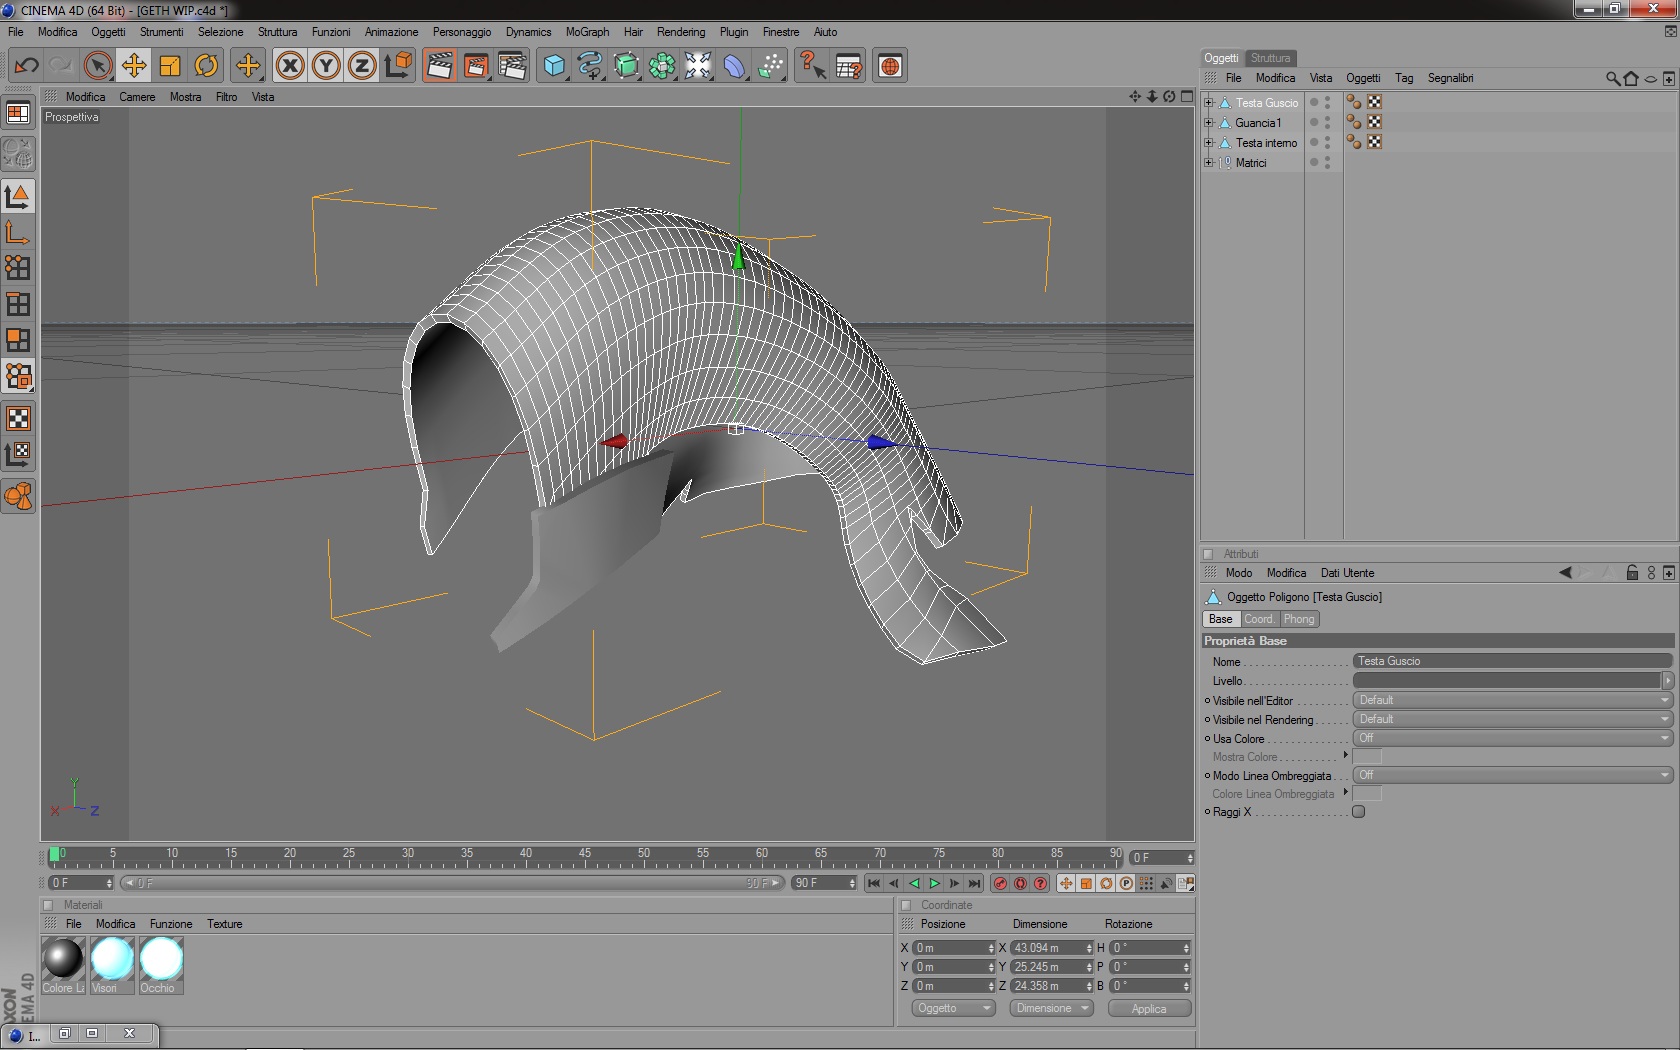This screenshot has height=1050, width=1680.
Task: Toggle the Z axis lock
Action: (x=362, y=66)
